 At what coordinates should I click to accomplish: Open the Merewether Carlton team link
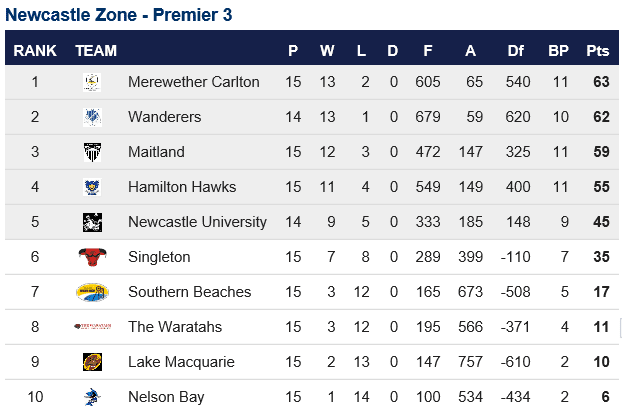pyautogui.click(x=194, y=82)
